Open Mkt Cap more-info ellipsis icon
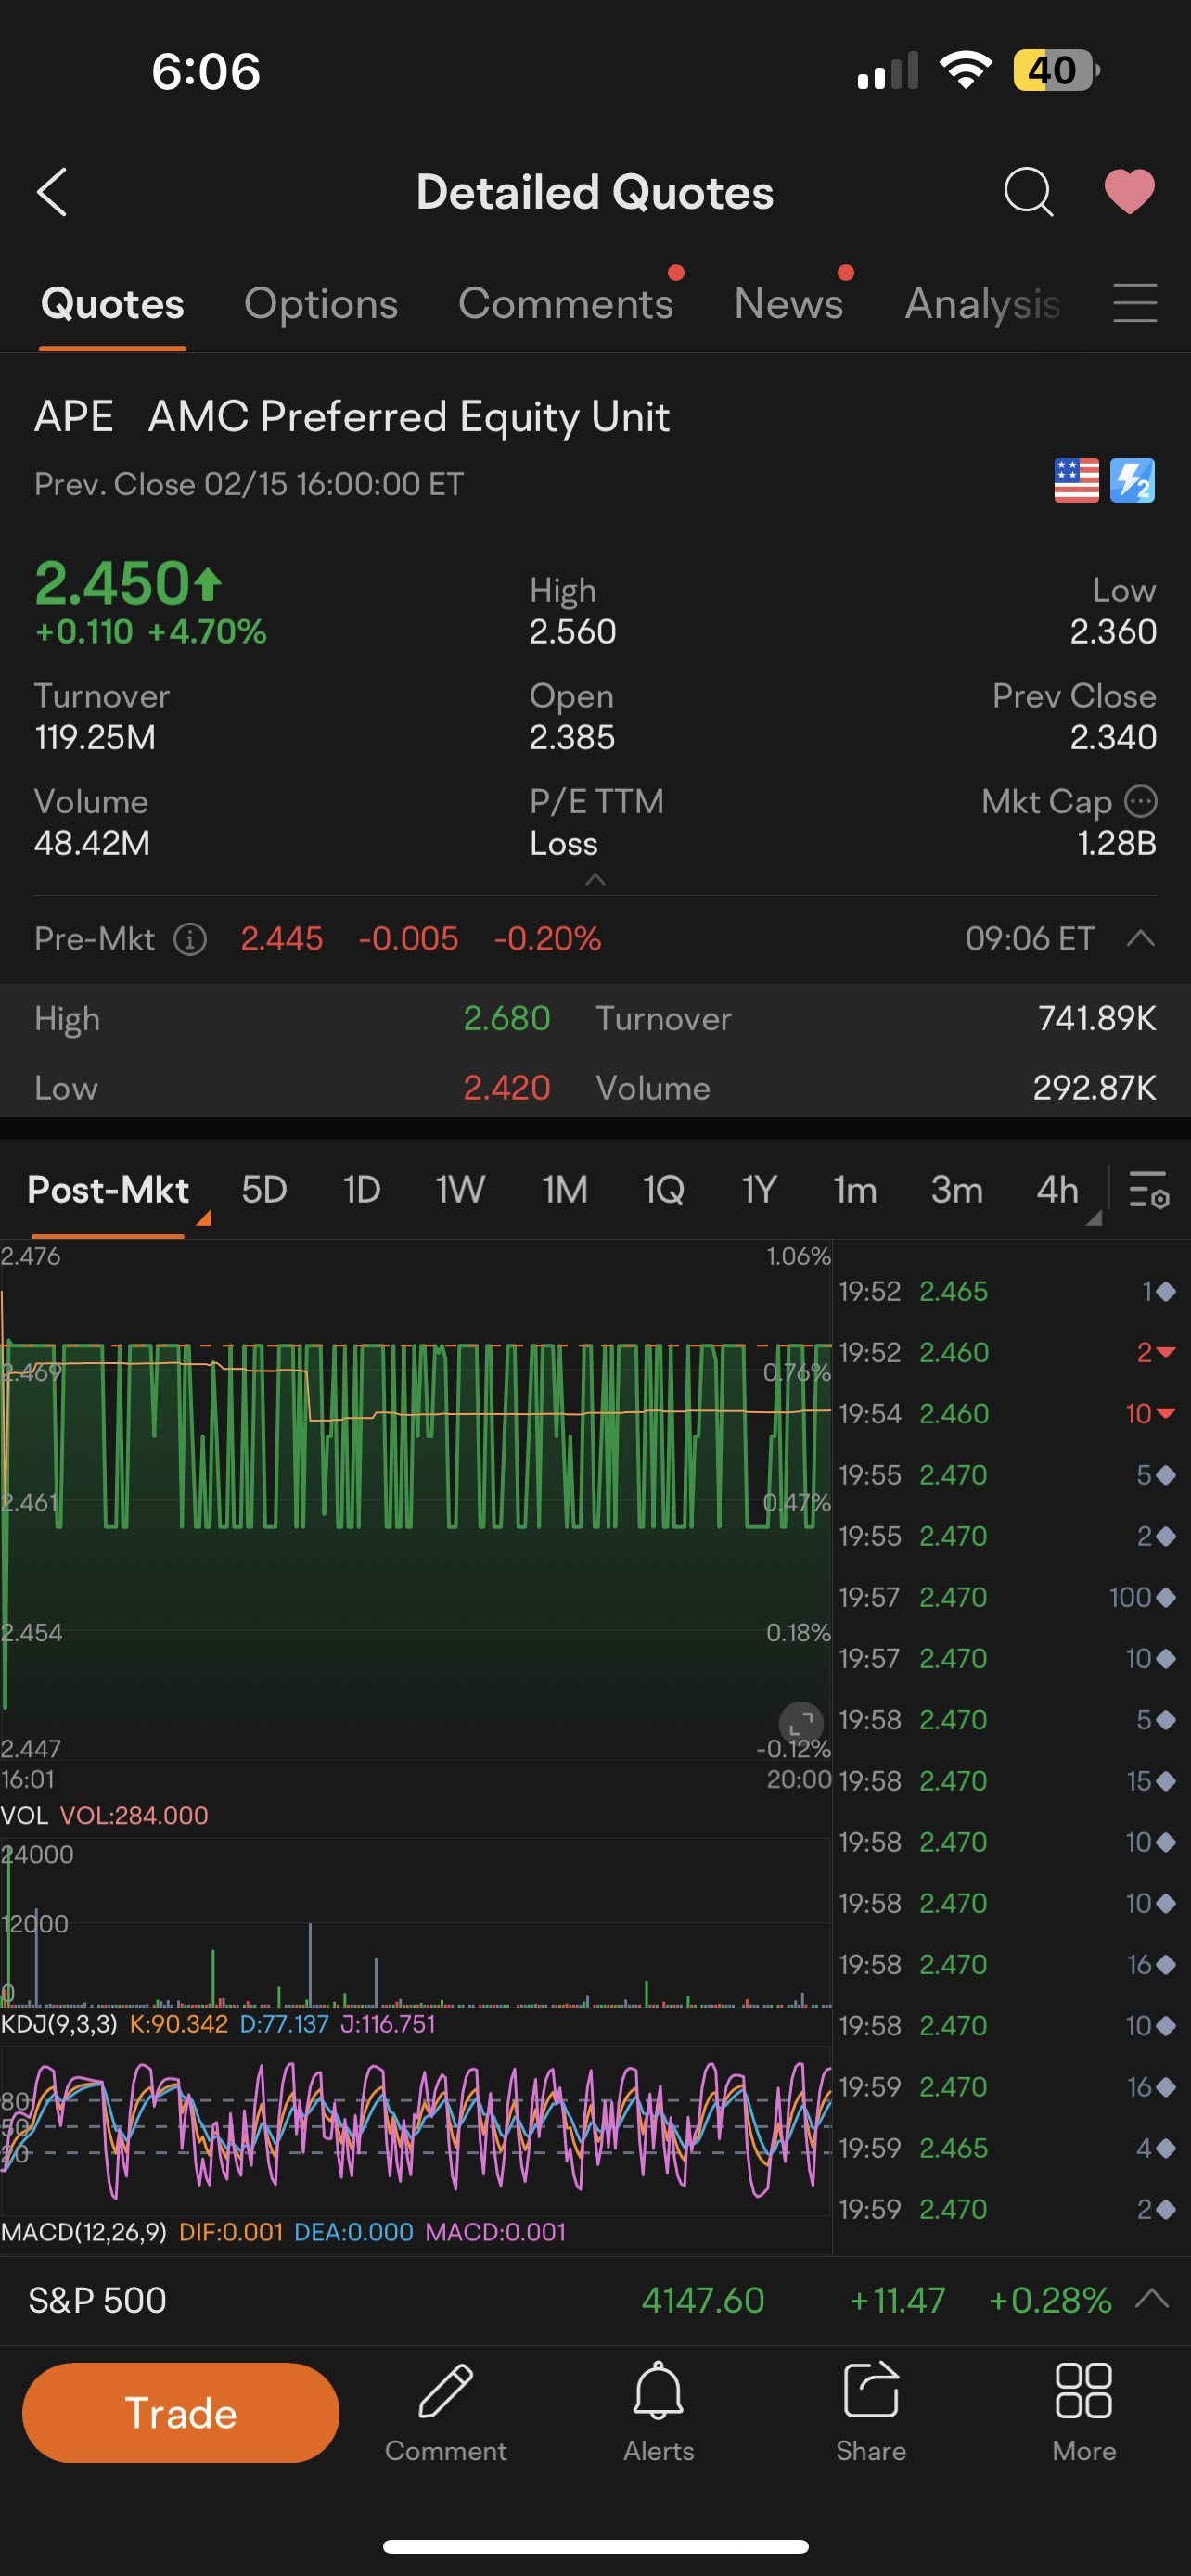The width and height of the screenshot is (1191, 2576). [x=1141, y=801]
